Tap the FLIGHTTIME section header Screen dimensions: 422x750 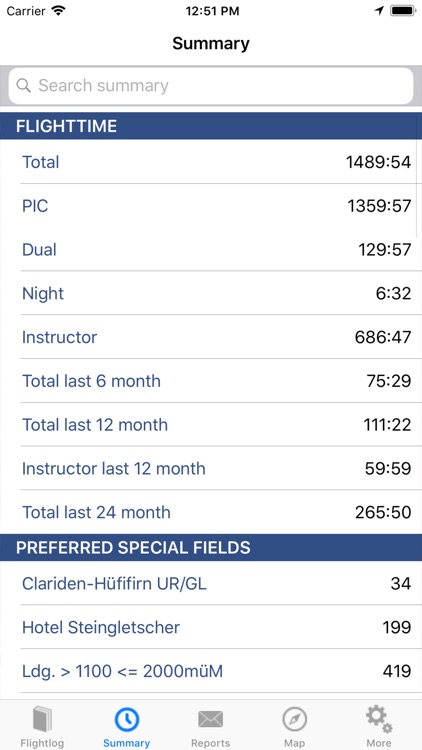click(x=211, y=126)
